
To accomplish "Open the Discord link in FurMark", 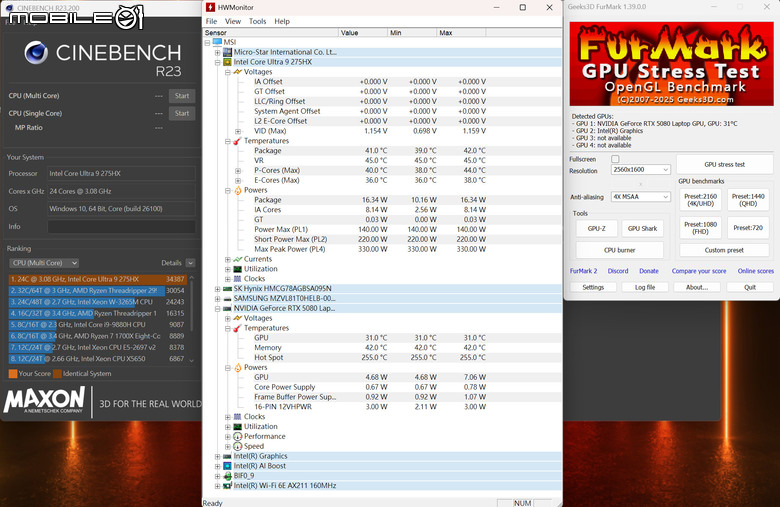I will [x=618, y=271].
